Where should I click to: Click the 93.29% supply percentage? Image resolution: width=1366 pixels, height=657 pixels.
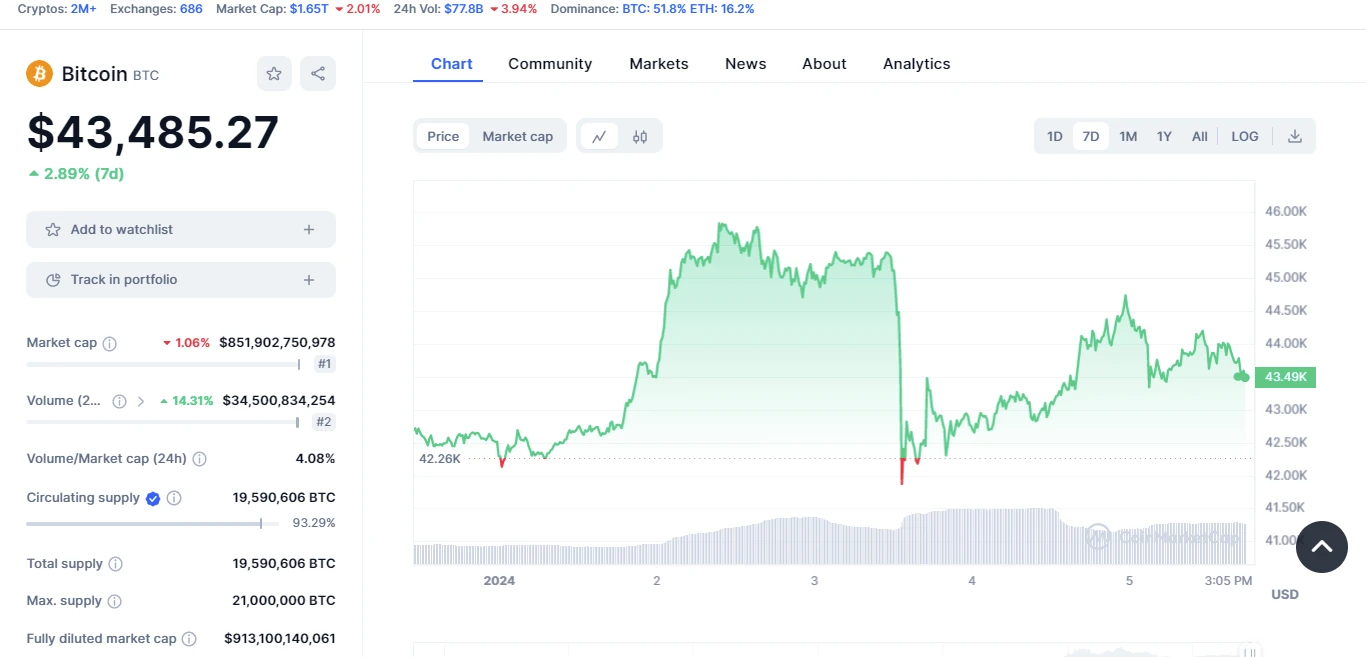[314, 523]
